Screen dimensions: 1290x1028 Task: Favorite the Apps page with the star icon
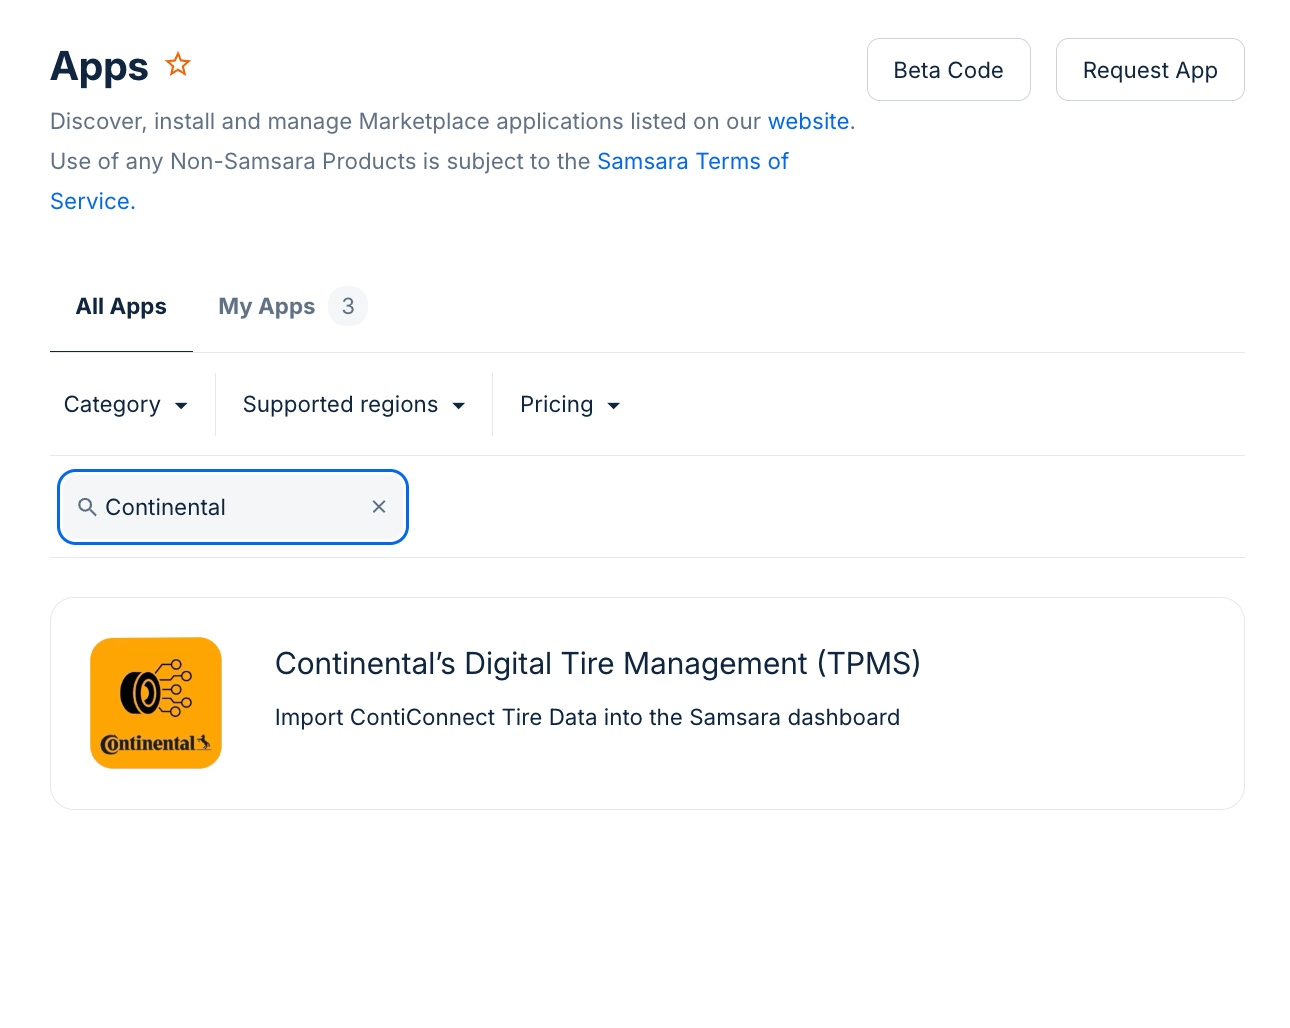[178, 65]
